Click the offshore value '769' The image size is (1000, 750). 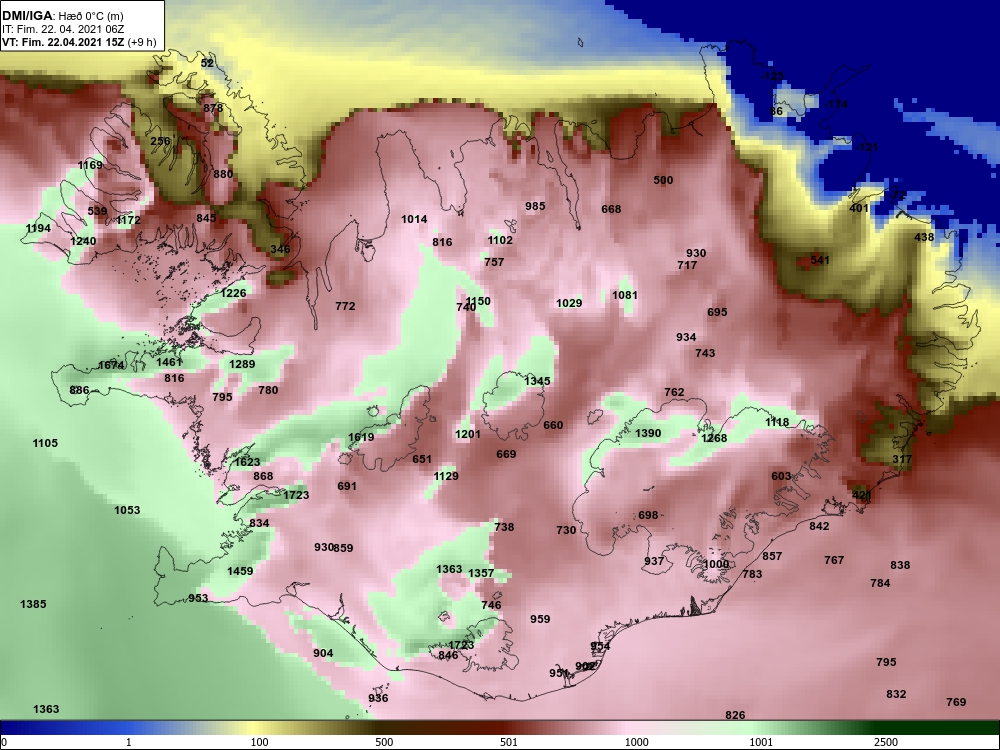click(956, 702)
